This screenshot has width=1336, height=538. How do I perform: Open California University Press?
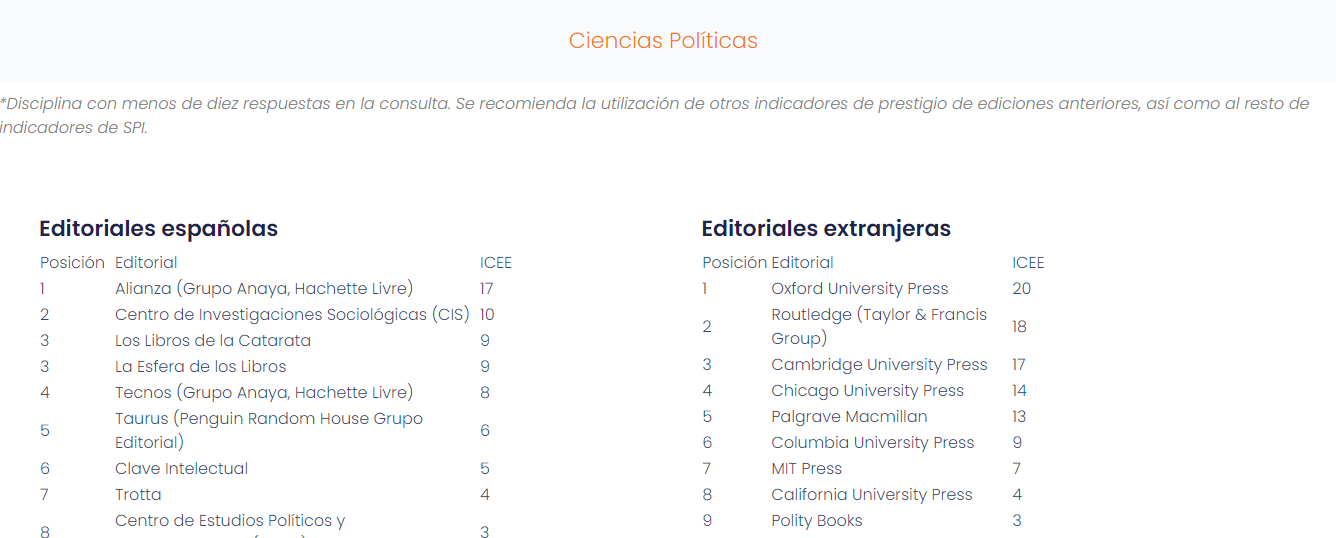coord(871,495)
